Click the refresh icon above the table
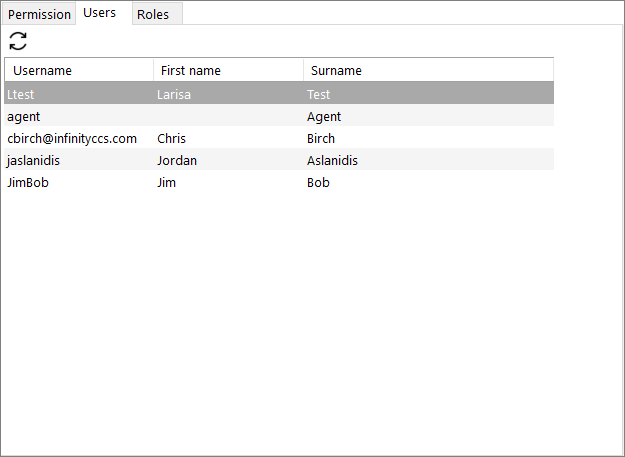The height and width of the screenshot is (457, 625). click(18, 41)
